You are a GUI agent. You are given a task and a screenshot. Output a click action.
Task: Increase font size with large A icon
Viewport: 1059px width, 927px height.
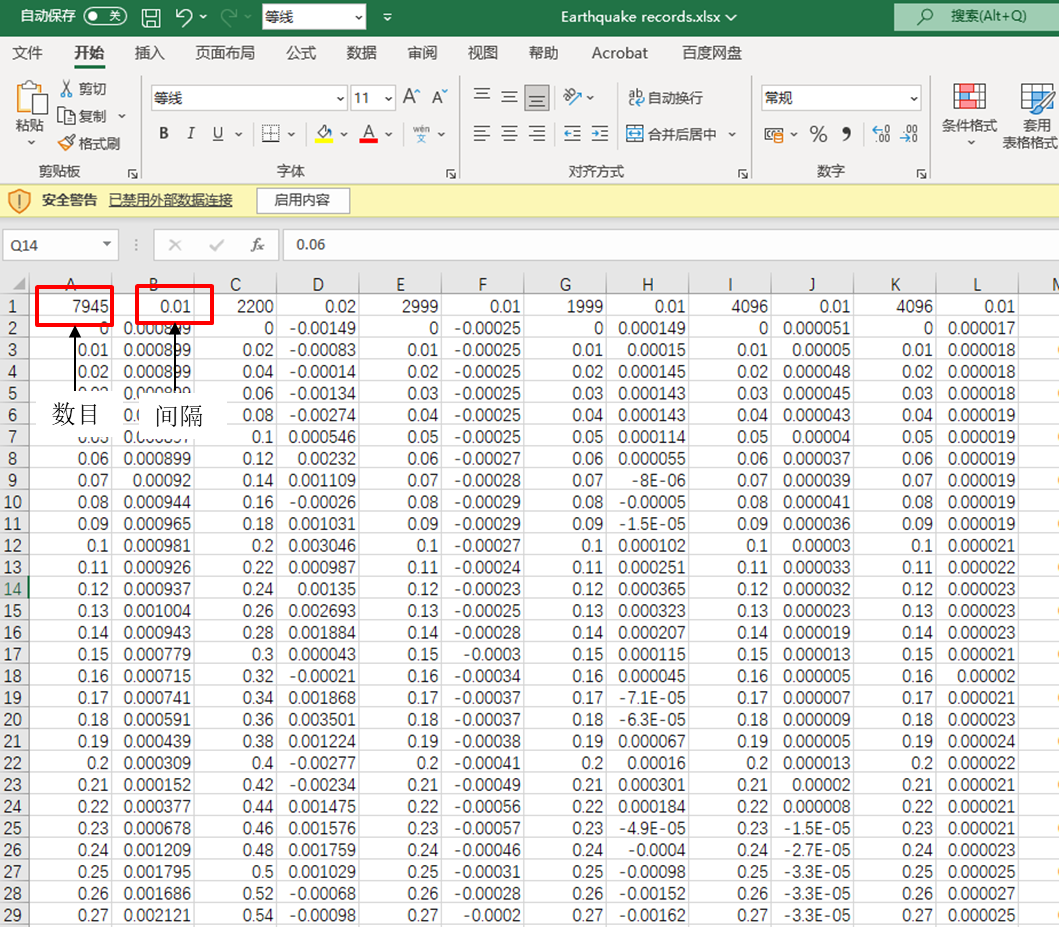411,97
